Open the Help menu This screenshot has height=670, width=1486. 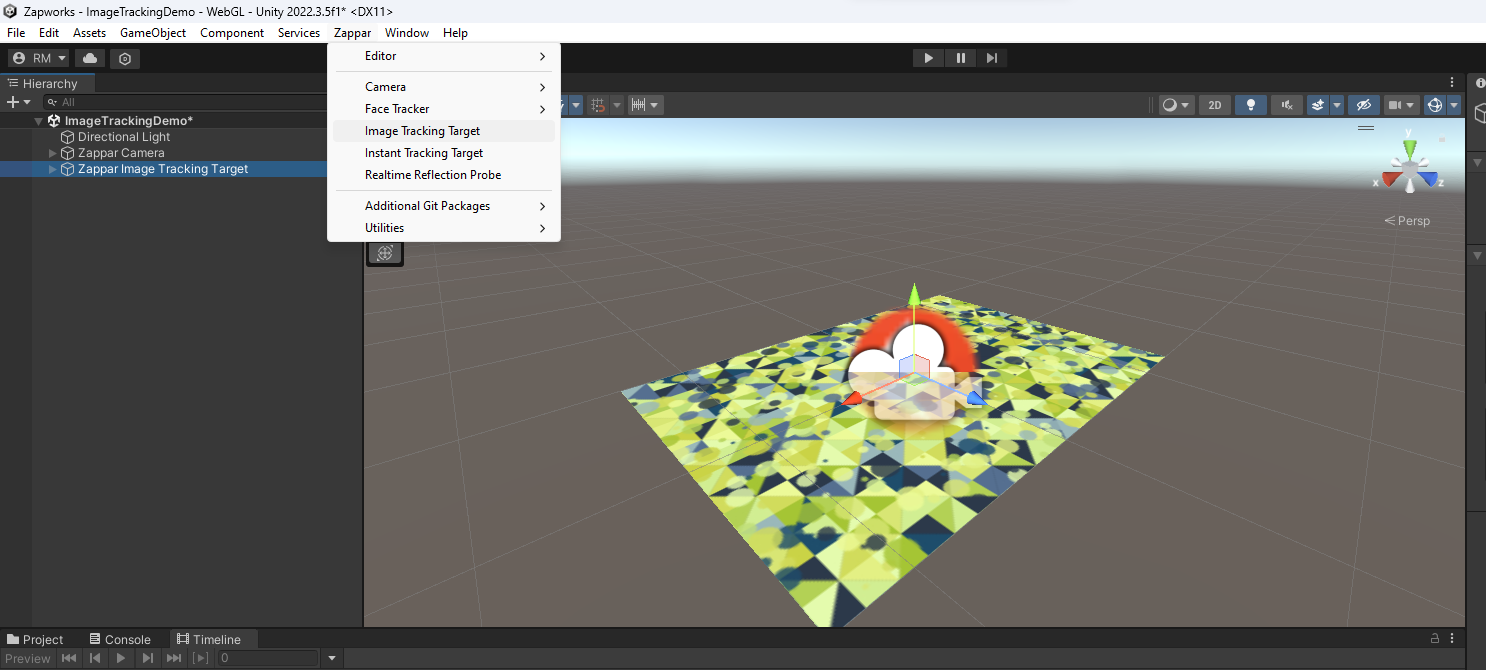[455, 33]
